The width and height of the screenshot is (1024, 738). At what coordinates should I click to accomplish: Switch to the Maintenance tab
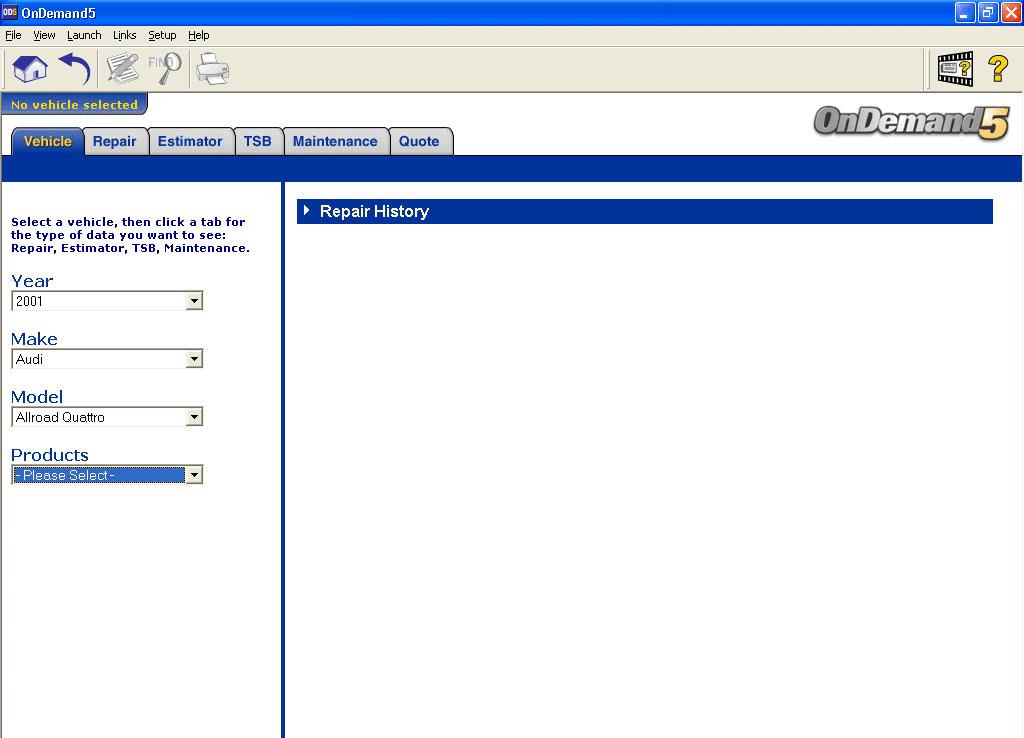coord(335,141)
